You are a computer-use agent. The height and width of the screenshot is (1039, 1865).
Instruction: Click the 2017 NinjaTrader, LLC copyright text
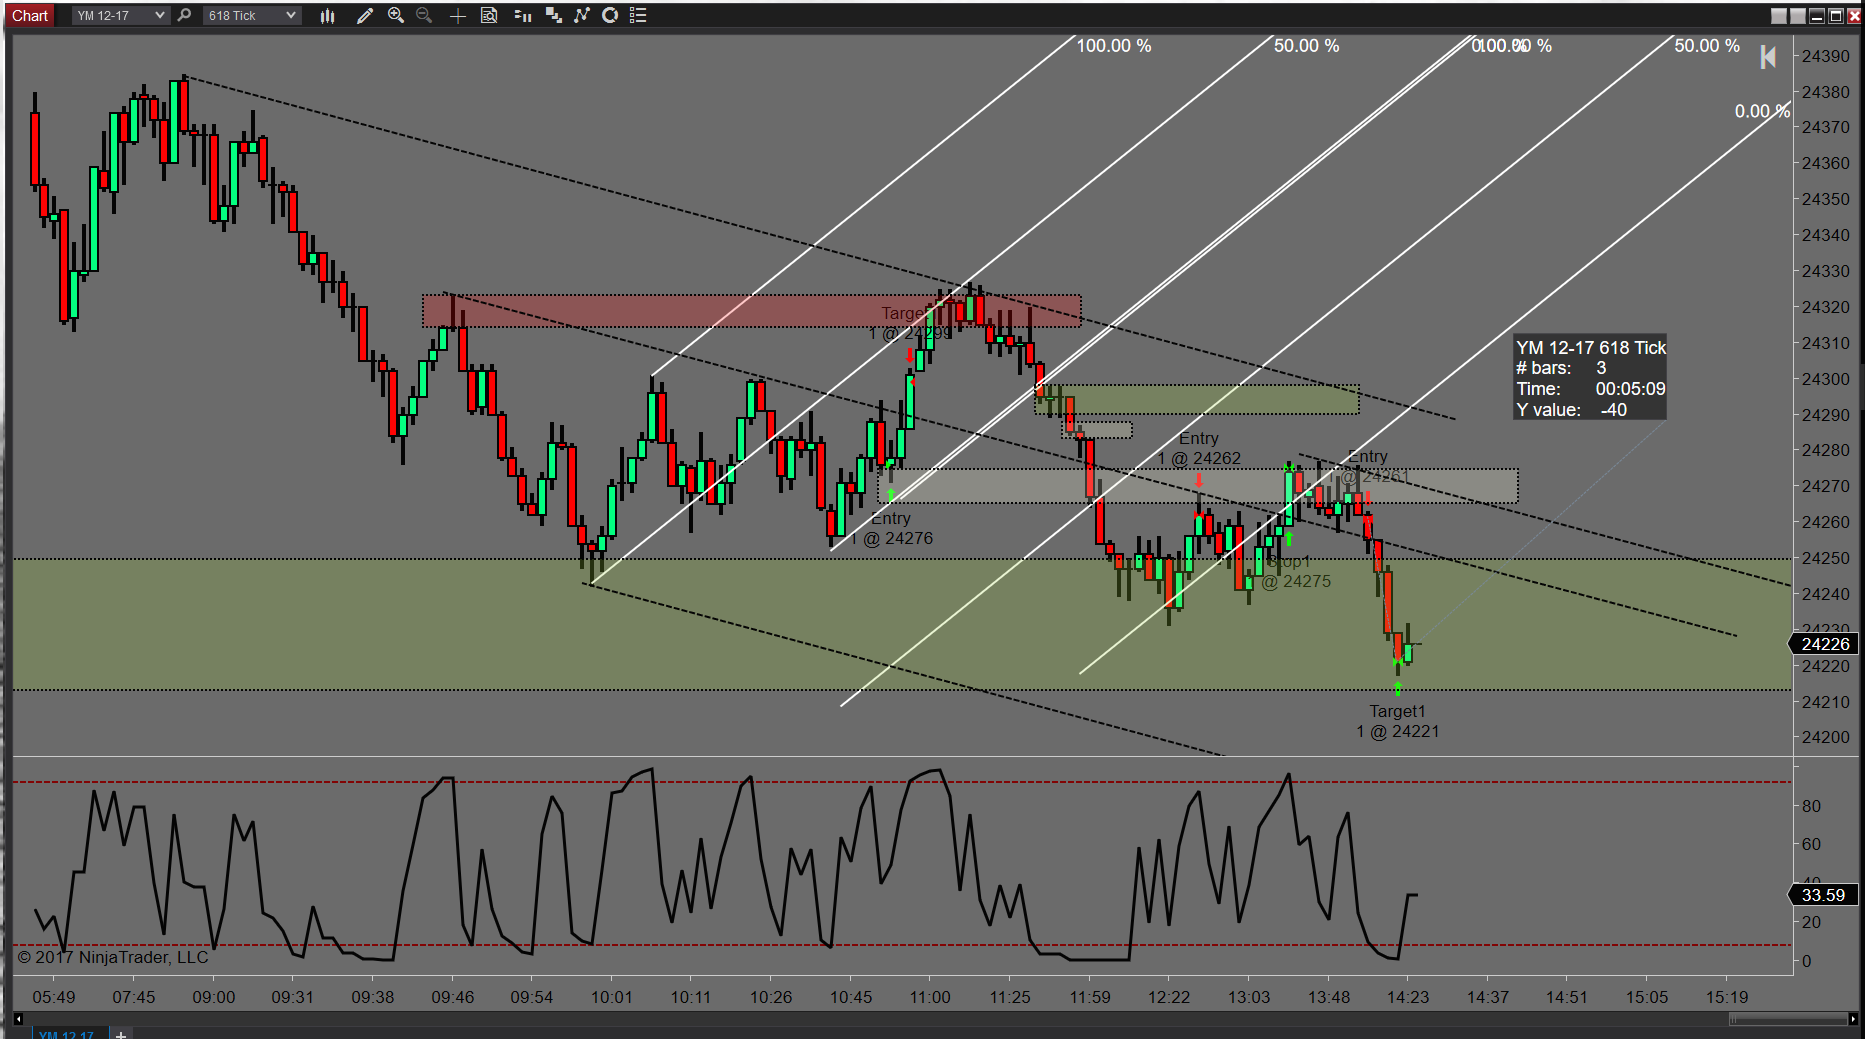113,957
